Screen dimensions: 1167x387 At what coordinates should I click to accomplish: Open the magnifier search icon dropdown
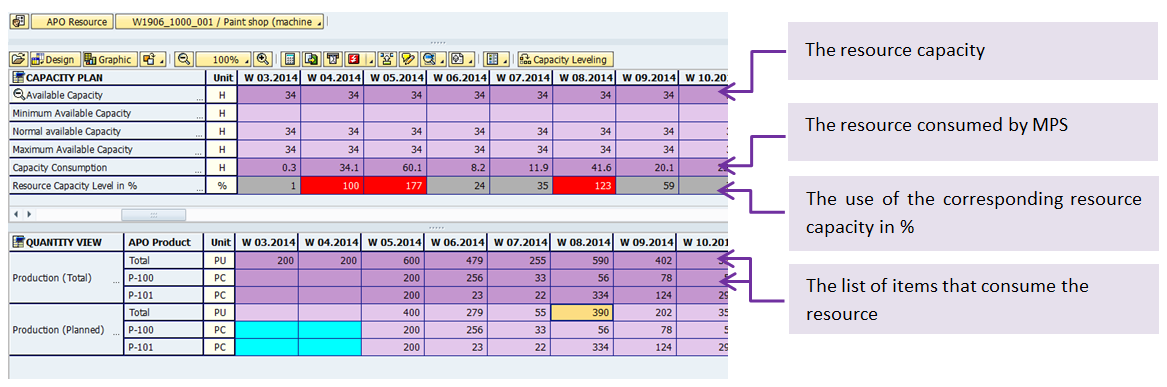pos(433,60)
